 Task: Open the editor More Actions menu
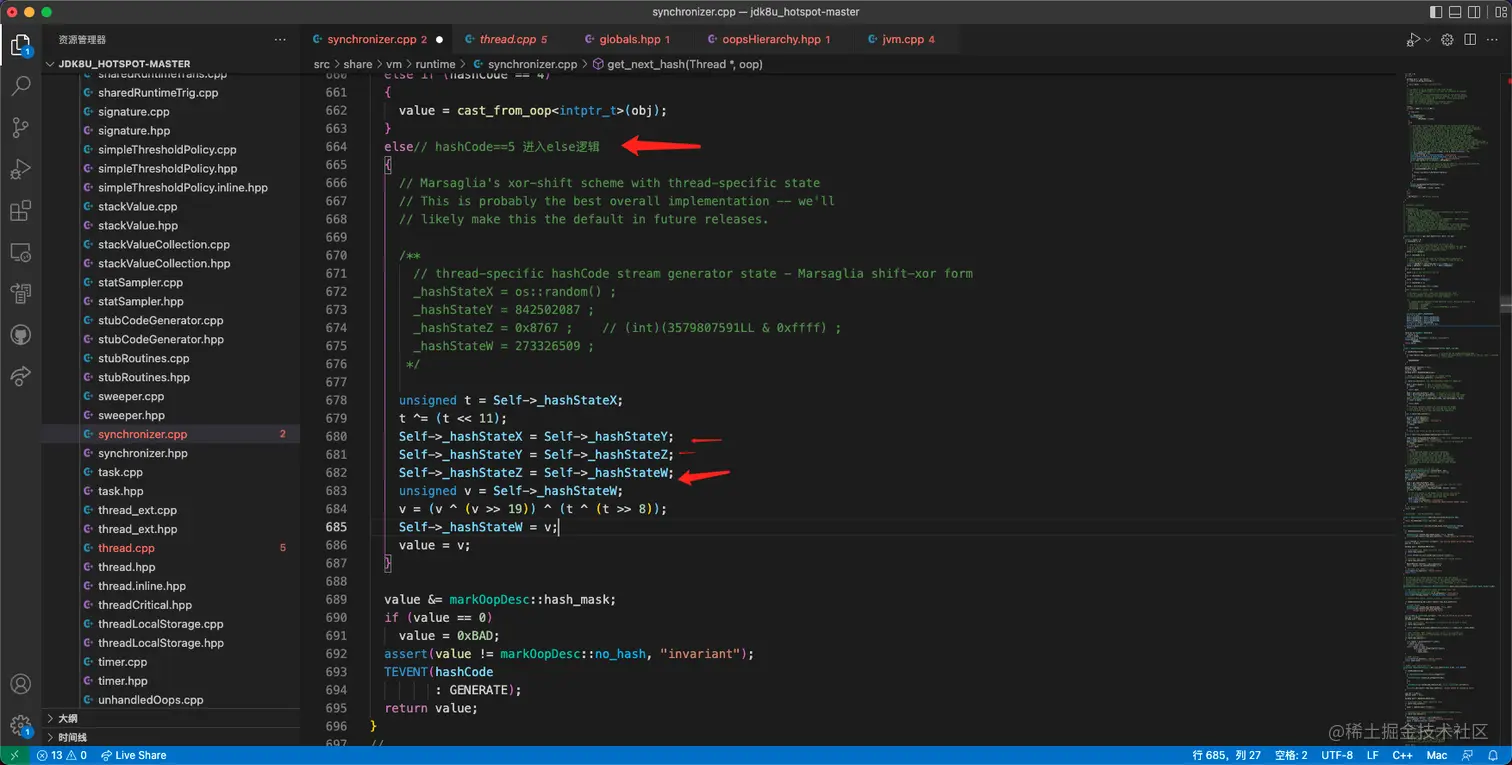(x=1493, y=39)
